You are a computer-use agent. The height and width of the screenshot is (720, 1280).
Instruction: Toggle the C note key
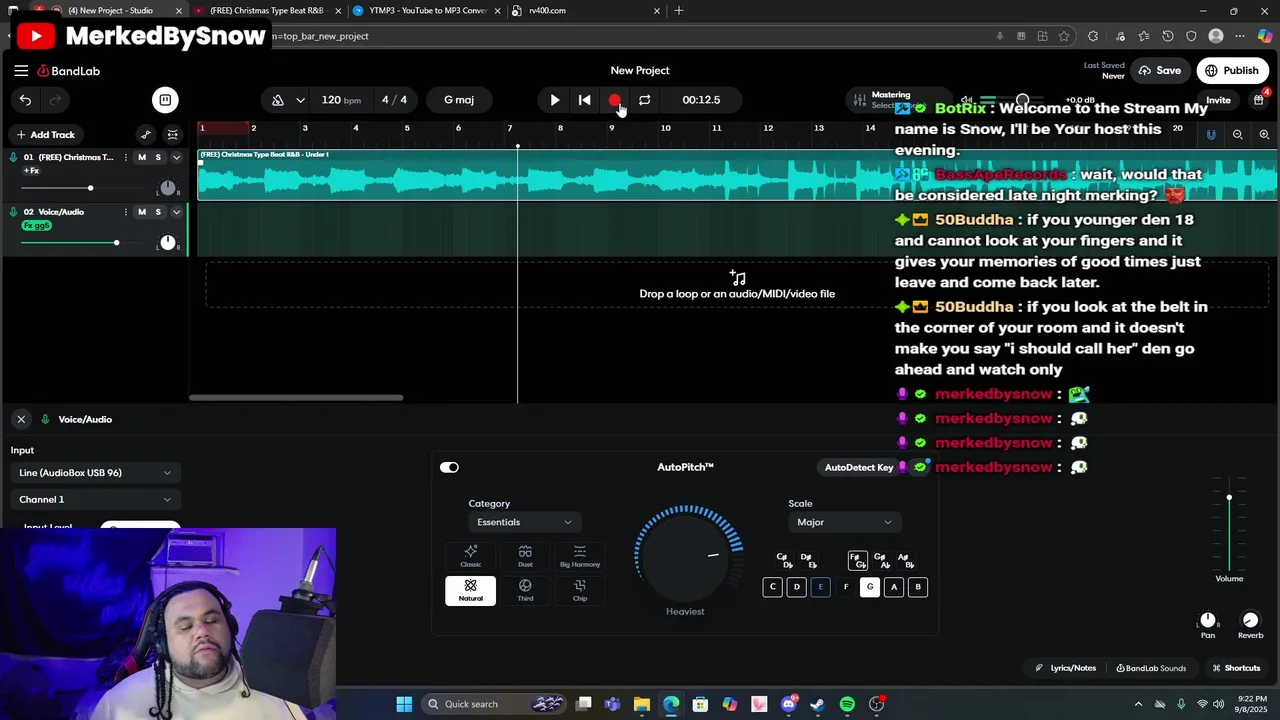click(x=772, y=588)
